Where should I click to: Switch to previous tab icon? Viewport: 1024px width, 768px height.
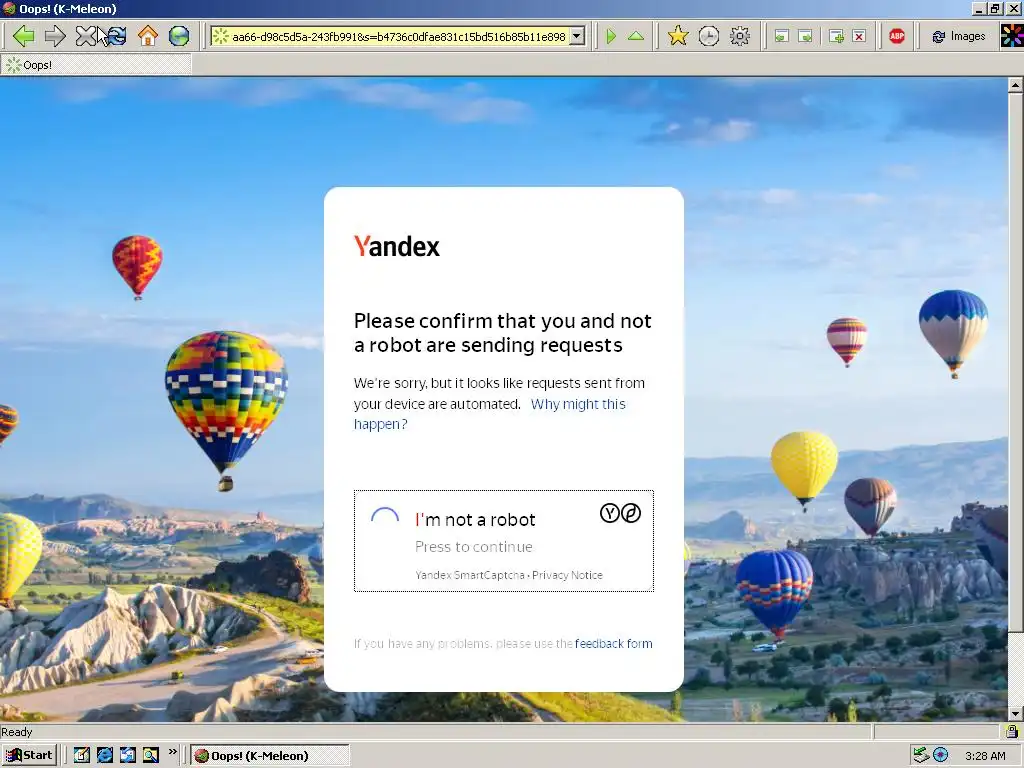[781, 37]
